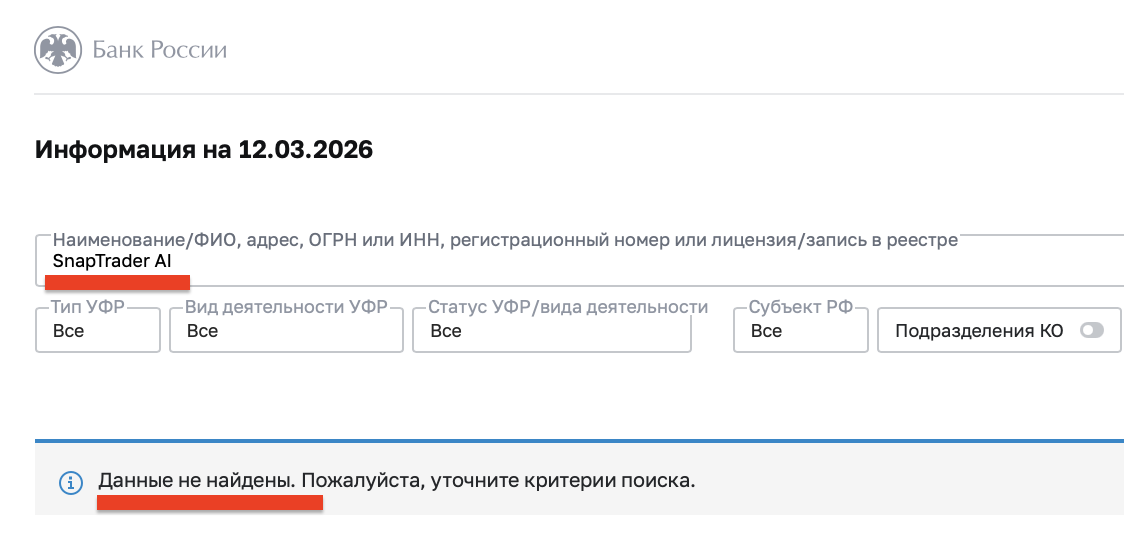Click the info icon in the notice bar

(x=70, y=482)
